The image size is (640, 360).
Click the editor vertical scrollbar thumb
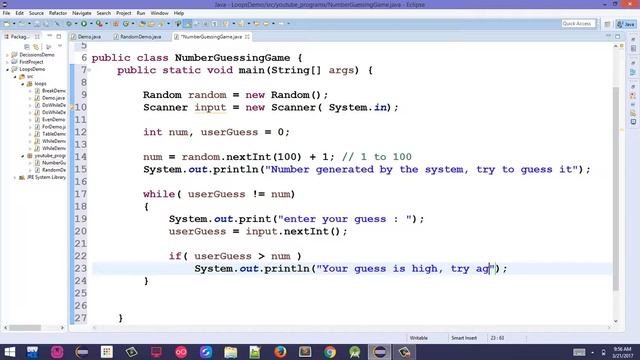(616, 188)
